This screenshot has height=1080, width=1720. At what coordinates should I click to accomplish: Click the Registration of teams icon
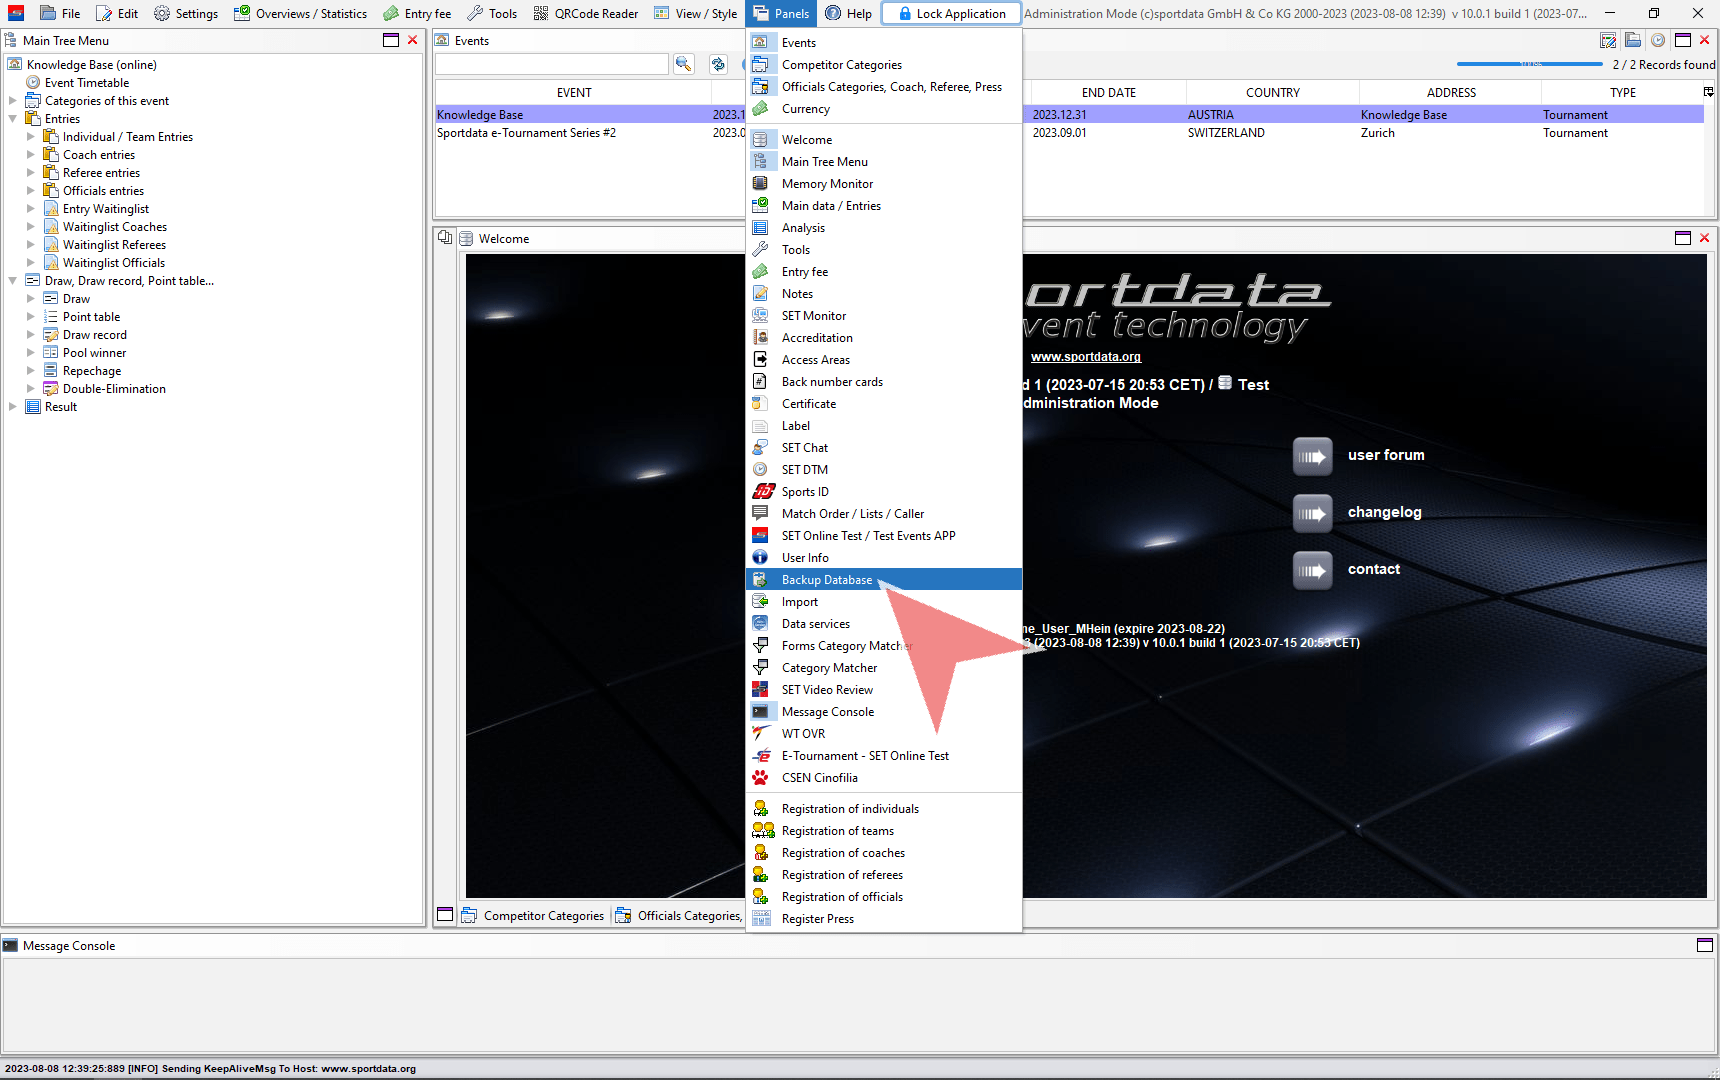pos(762,831)
